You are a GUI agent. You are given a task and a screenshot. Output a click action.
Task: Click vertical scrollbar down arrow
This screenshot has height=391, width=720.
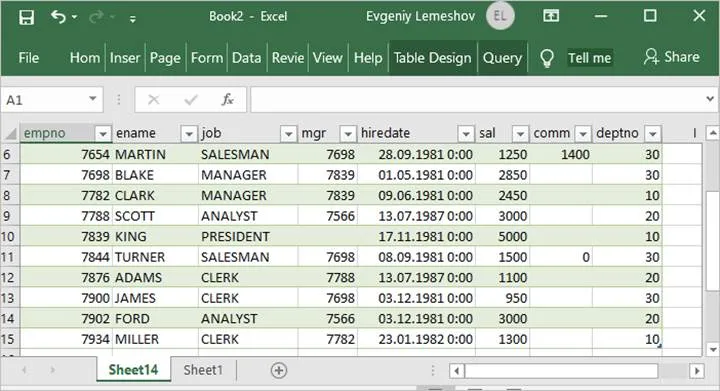pos(713,349)
